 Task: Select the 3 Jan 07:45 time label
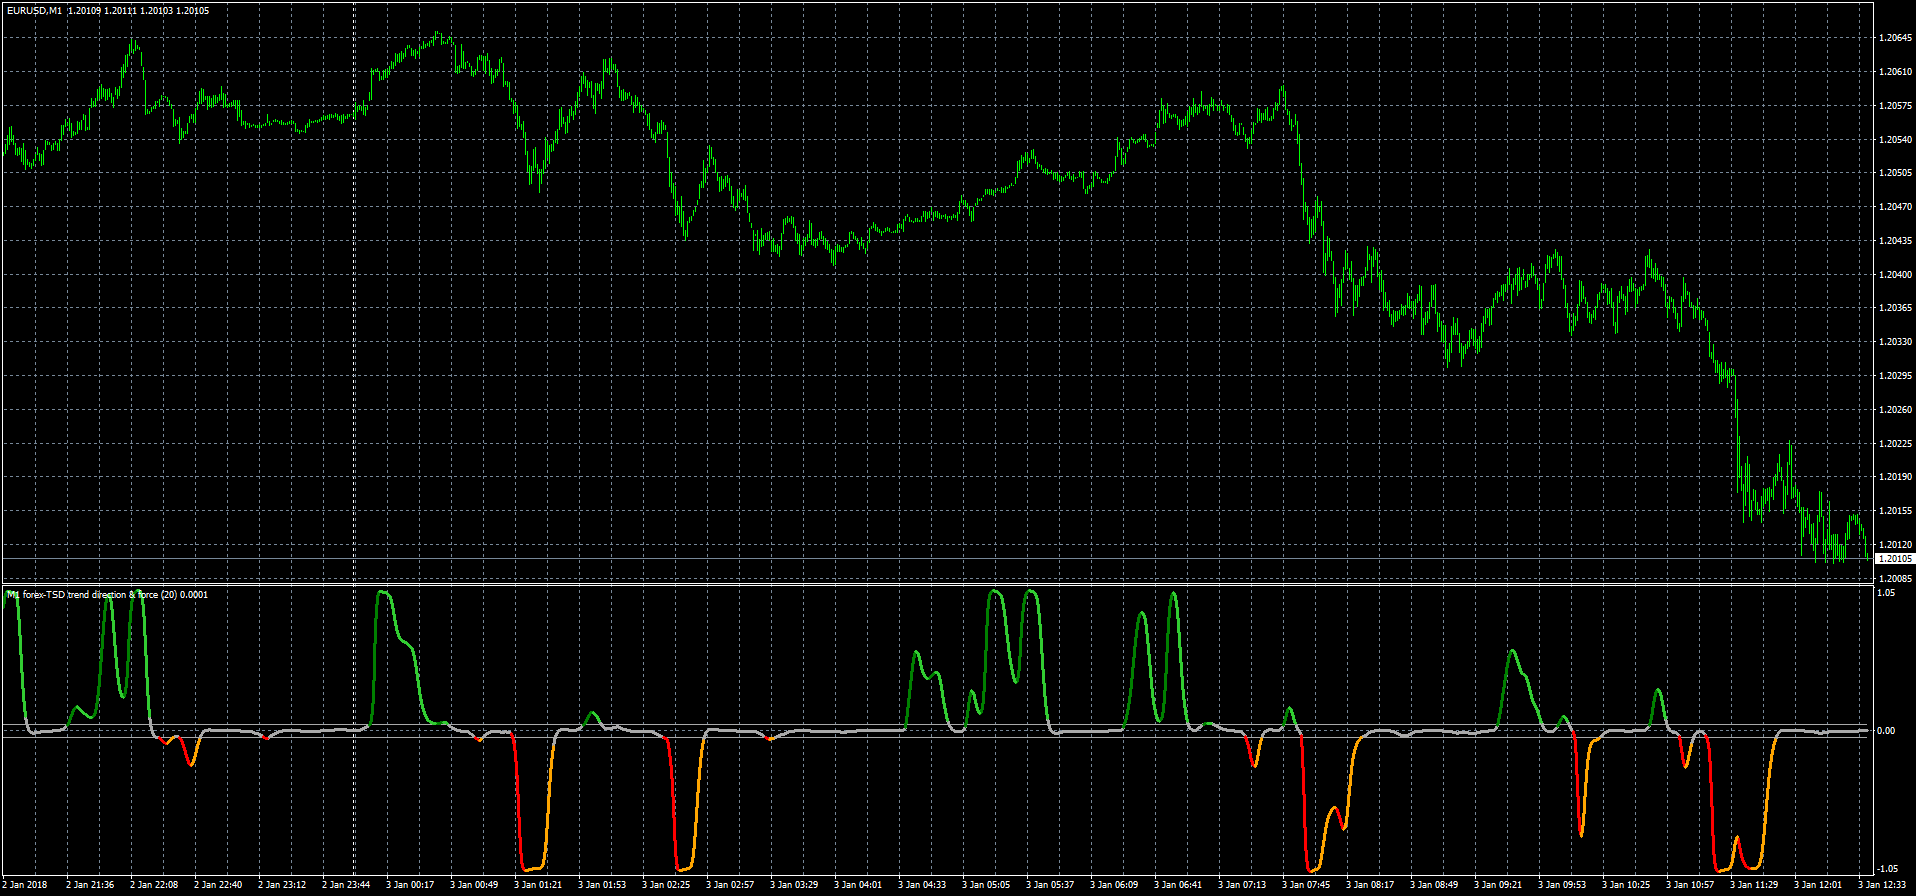tap(1306, 885)
